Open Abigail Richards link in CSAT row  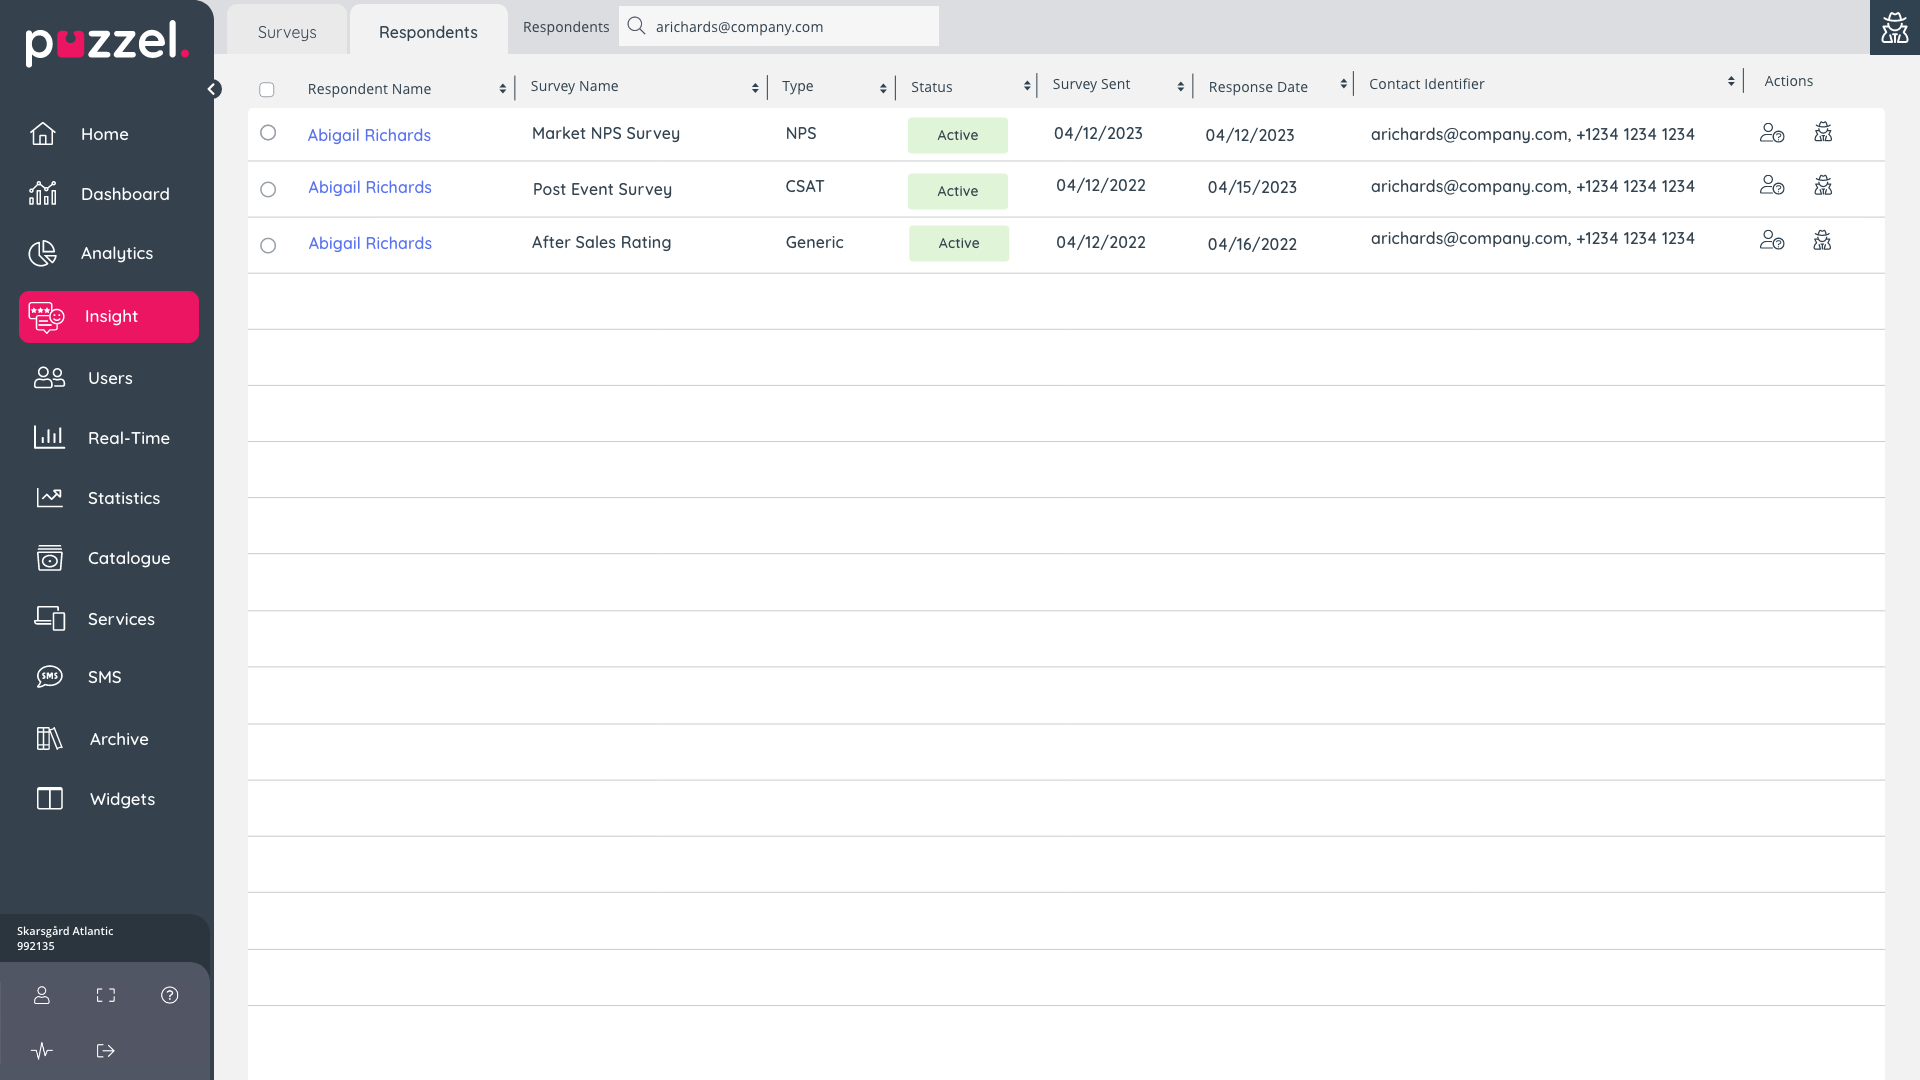370,188
